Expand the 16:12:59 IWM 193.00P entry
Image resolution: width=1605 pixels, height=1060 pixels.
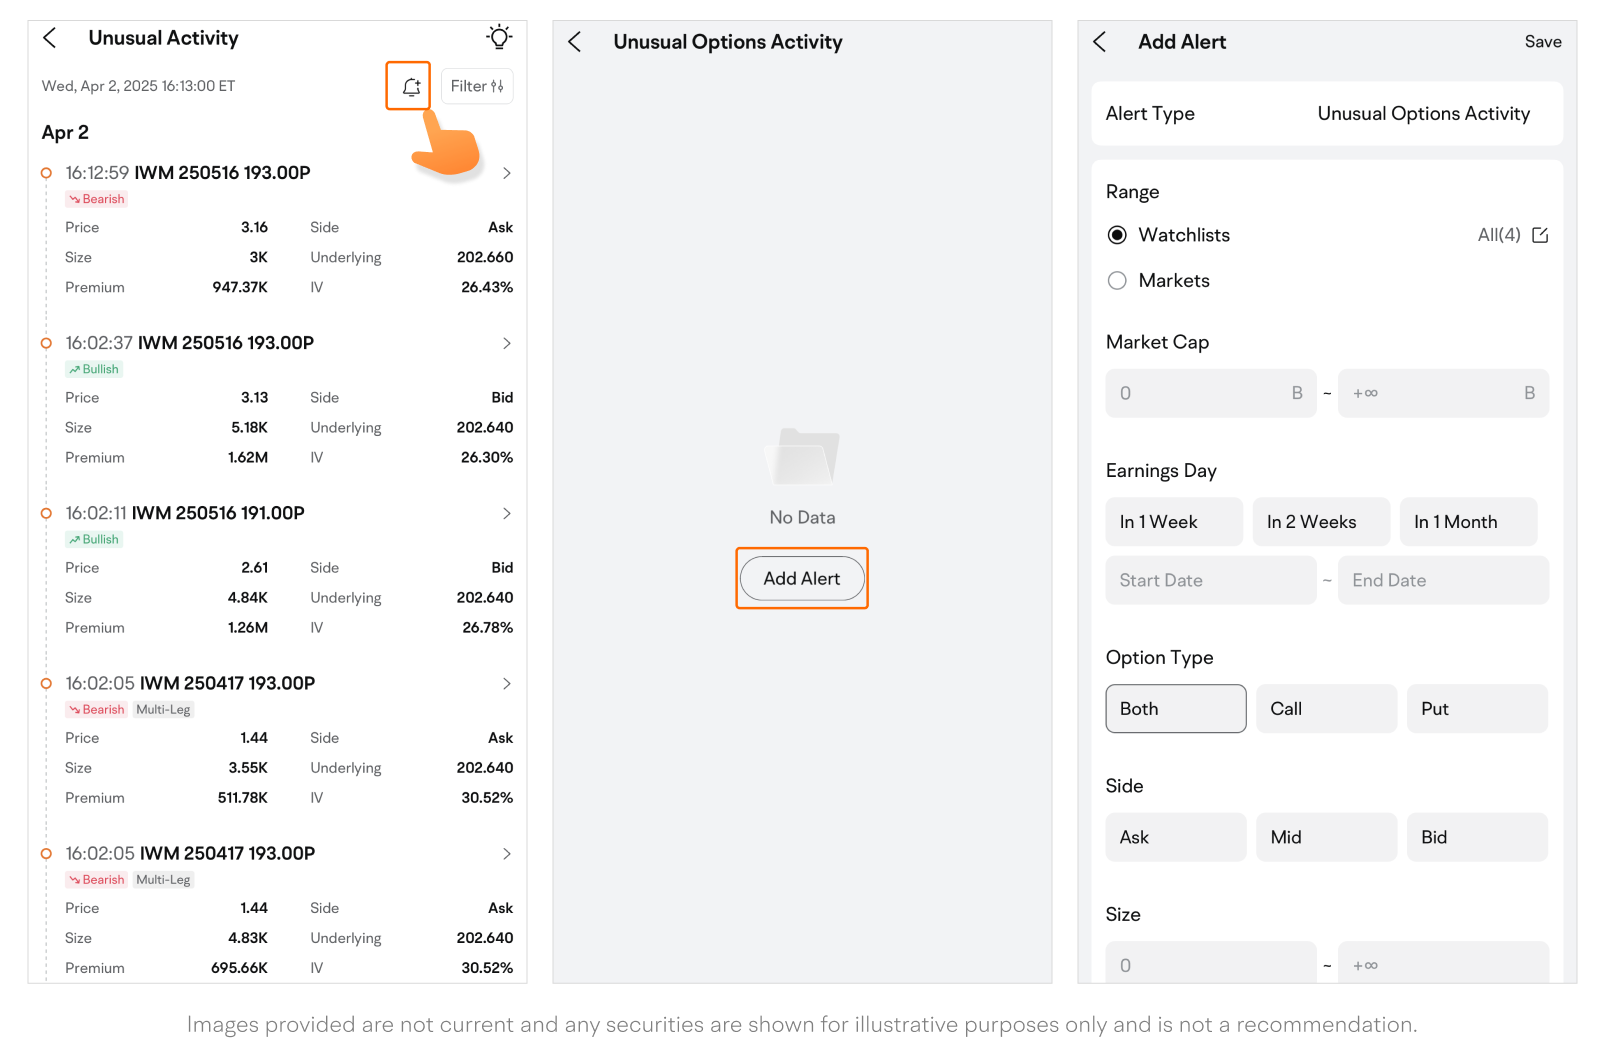point(506,173)
